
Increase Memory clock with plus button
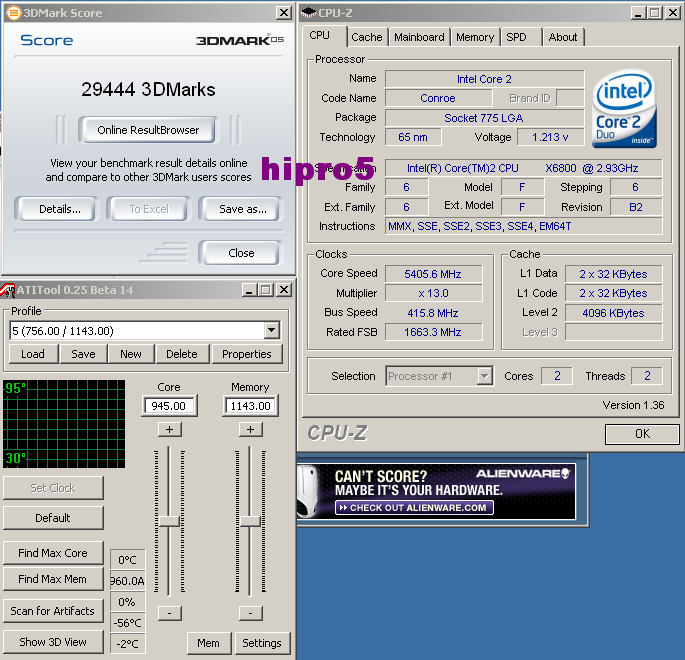click(250, 429)
